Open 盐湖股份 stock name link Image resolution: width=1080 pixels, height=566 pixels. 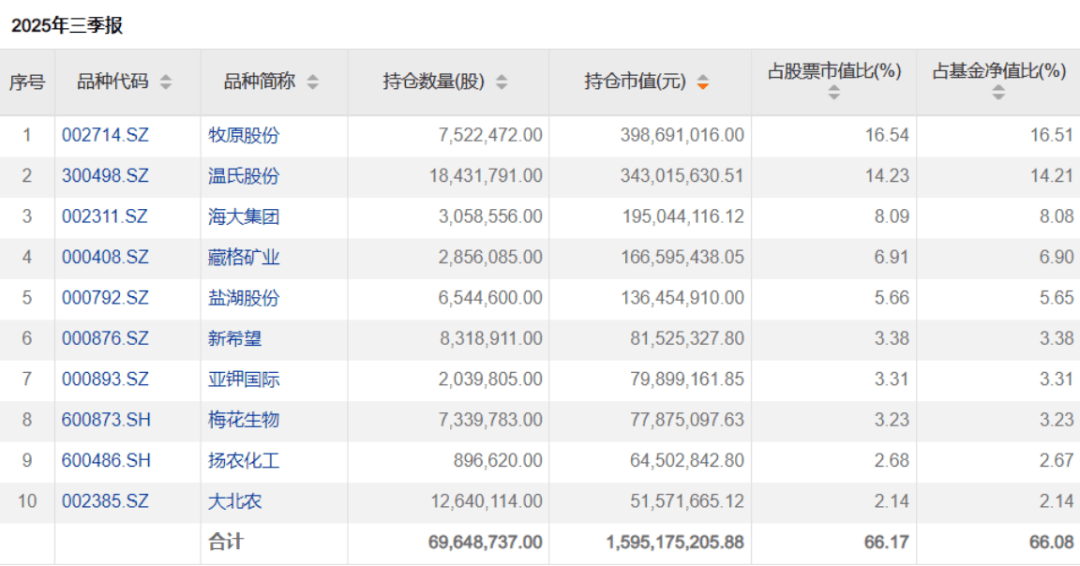tap(244, 297)
